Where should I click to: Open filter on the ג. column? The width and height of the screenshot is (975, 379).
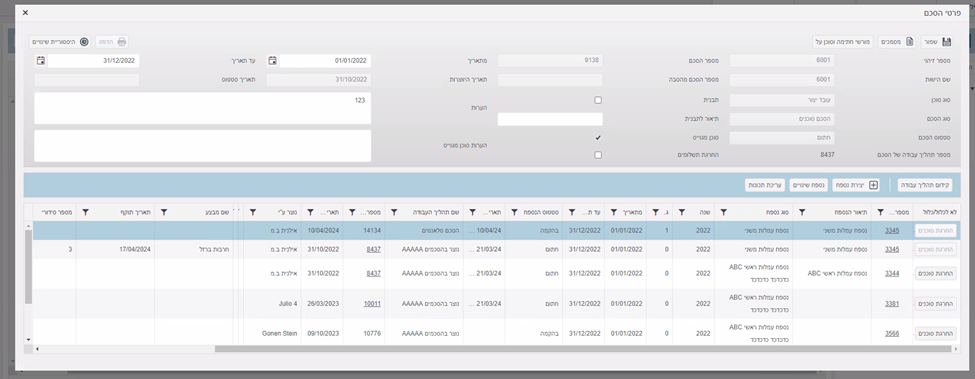655,212
